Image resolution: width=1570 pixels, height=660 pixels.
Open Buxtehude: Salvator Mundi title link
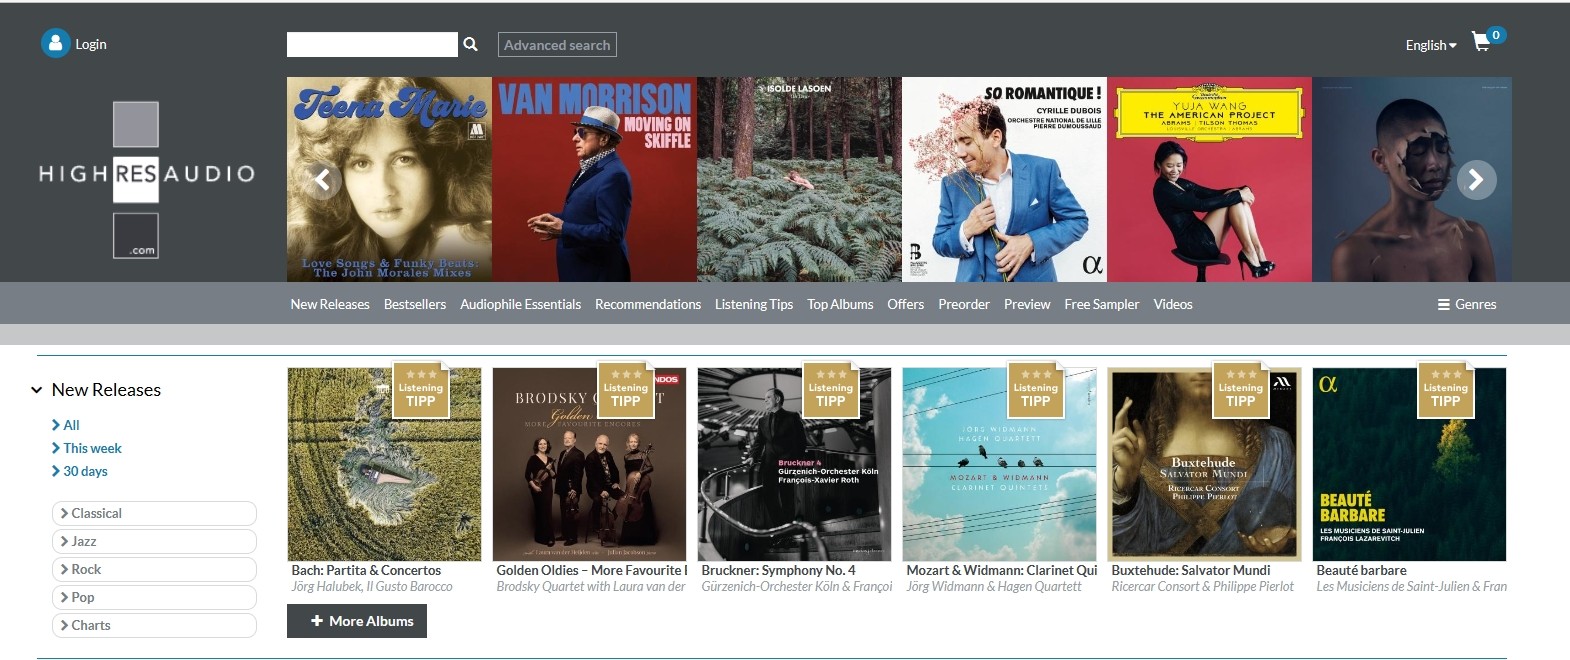click(1191, 570)
